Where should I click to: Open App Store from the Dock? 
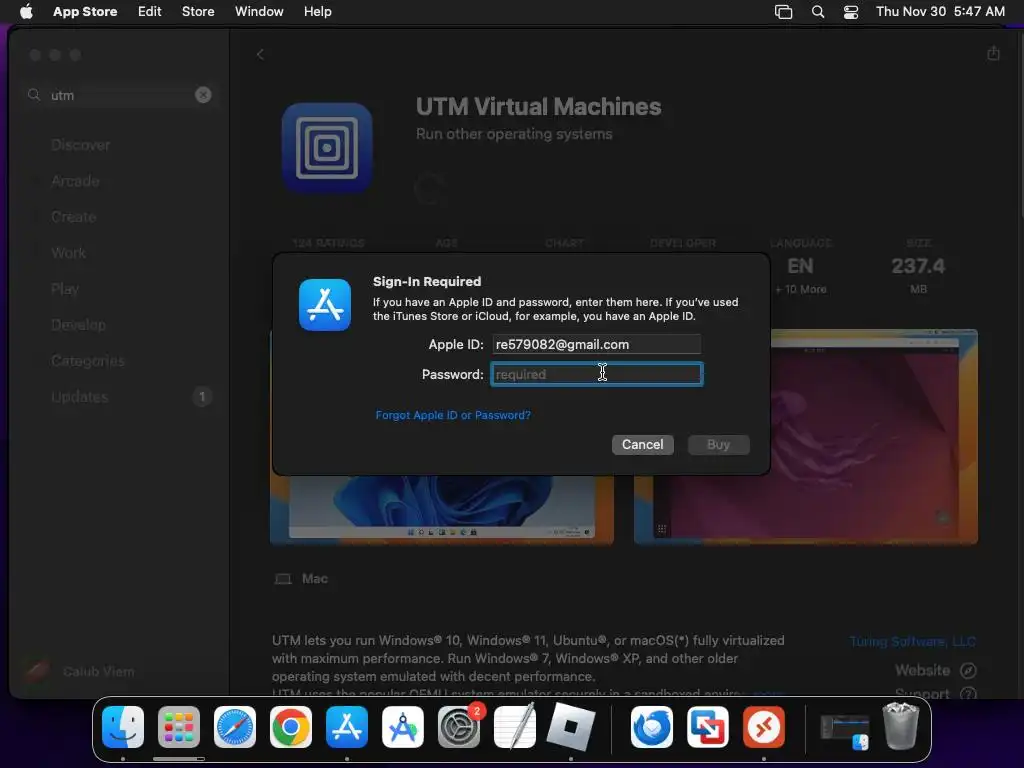tap(347, 727)
